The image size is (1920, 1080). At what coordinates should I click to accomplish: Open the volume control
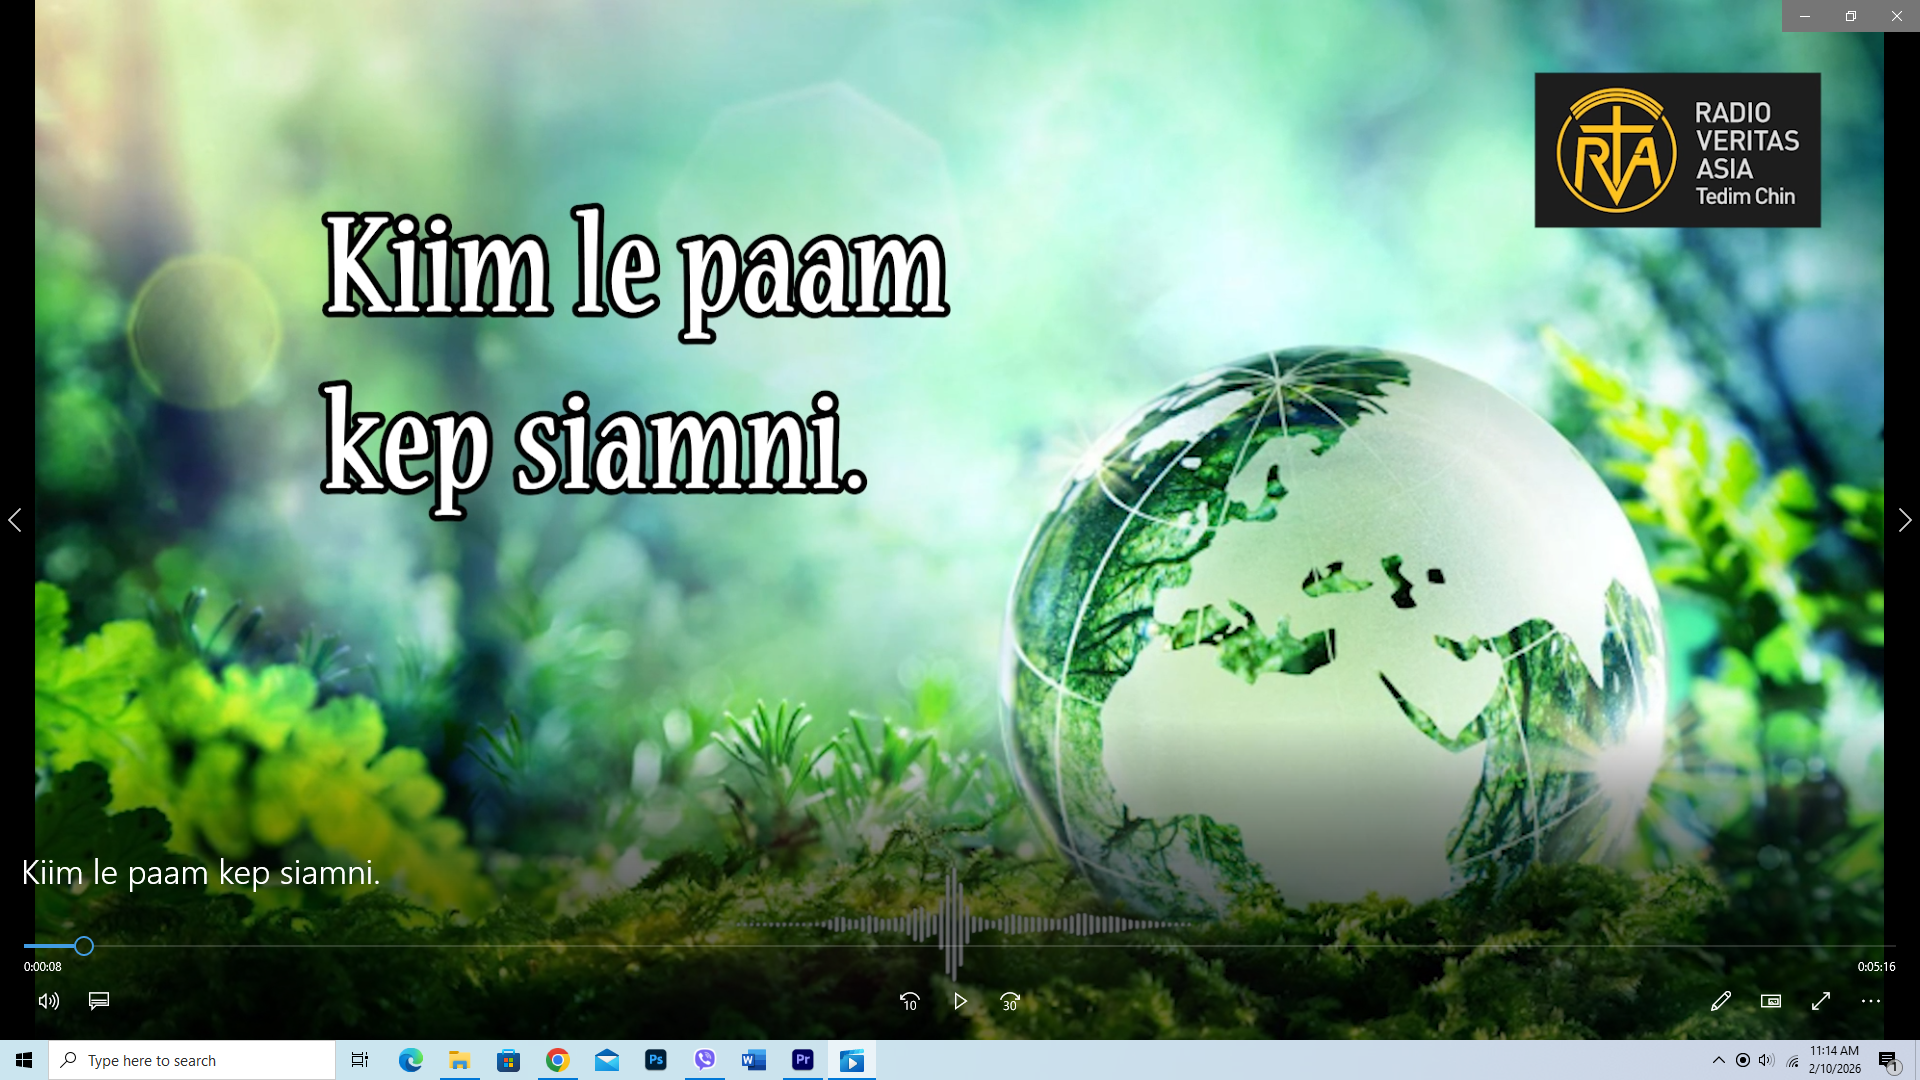tap(48, 1000)
